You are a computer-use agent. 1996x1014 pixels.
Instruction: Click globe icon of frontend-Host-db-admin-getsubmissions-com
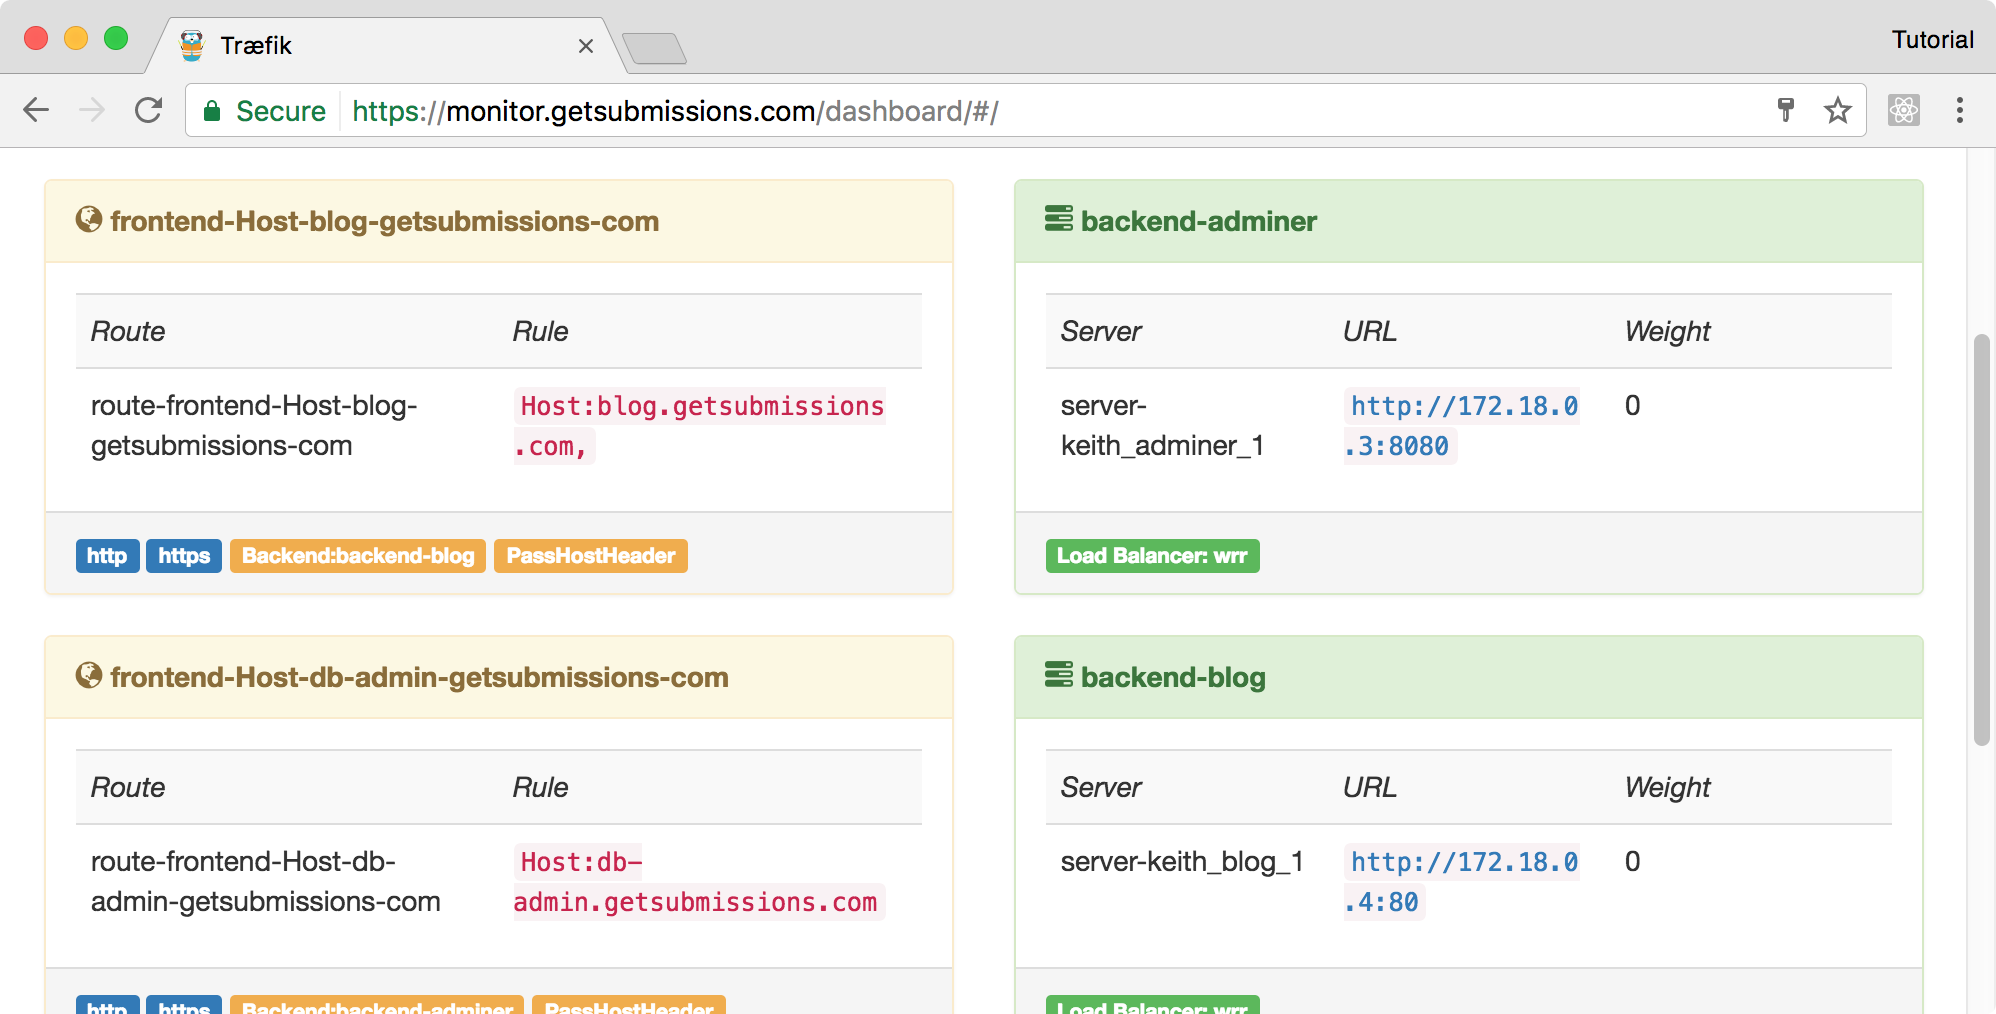click(x=89, y=676)
